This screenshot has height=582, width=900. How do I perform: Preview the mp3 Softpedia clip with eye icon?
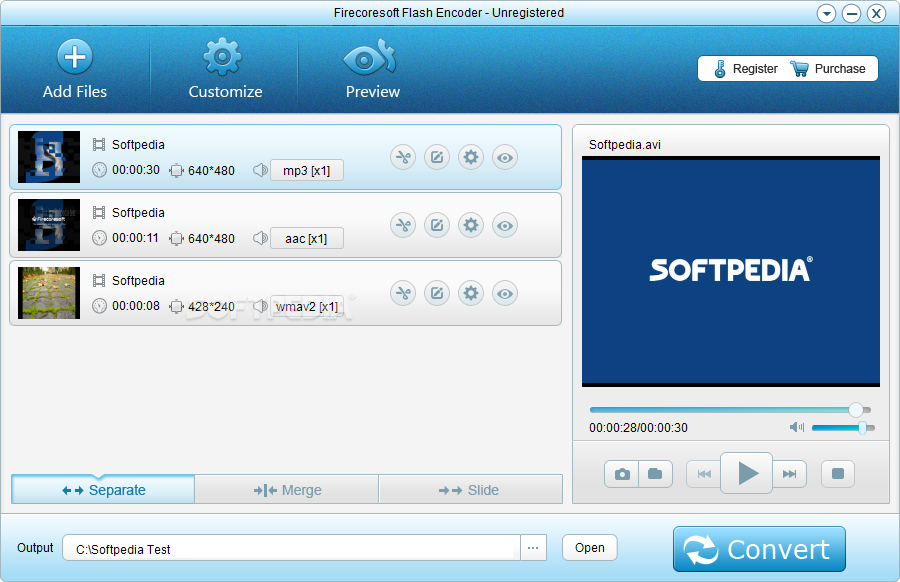(505, 157)
